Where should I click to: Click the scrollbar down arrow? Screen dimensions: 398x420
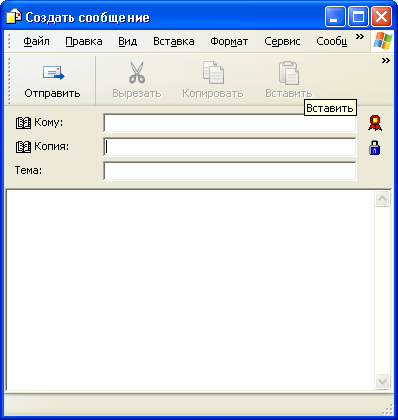(x=382, y=381)
